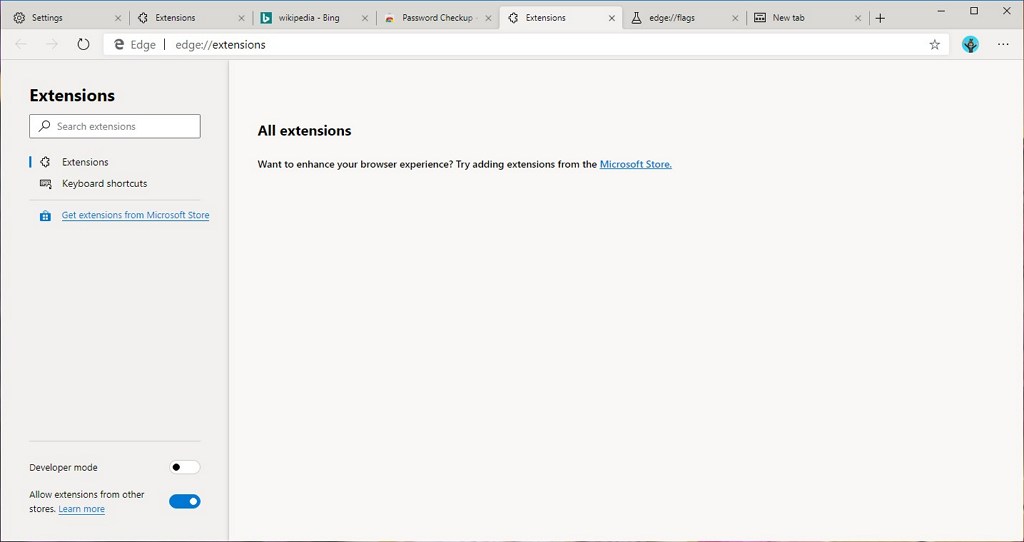The width and height of the screenshot is (1024, 542).
Task: Disable Allow extensions from other stores
Action: [x=185, y=502]
